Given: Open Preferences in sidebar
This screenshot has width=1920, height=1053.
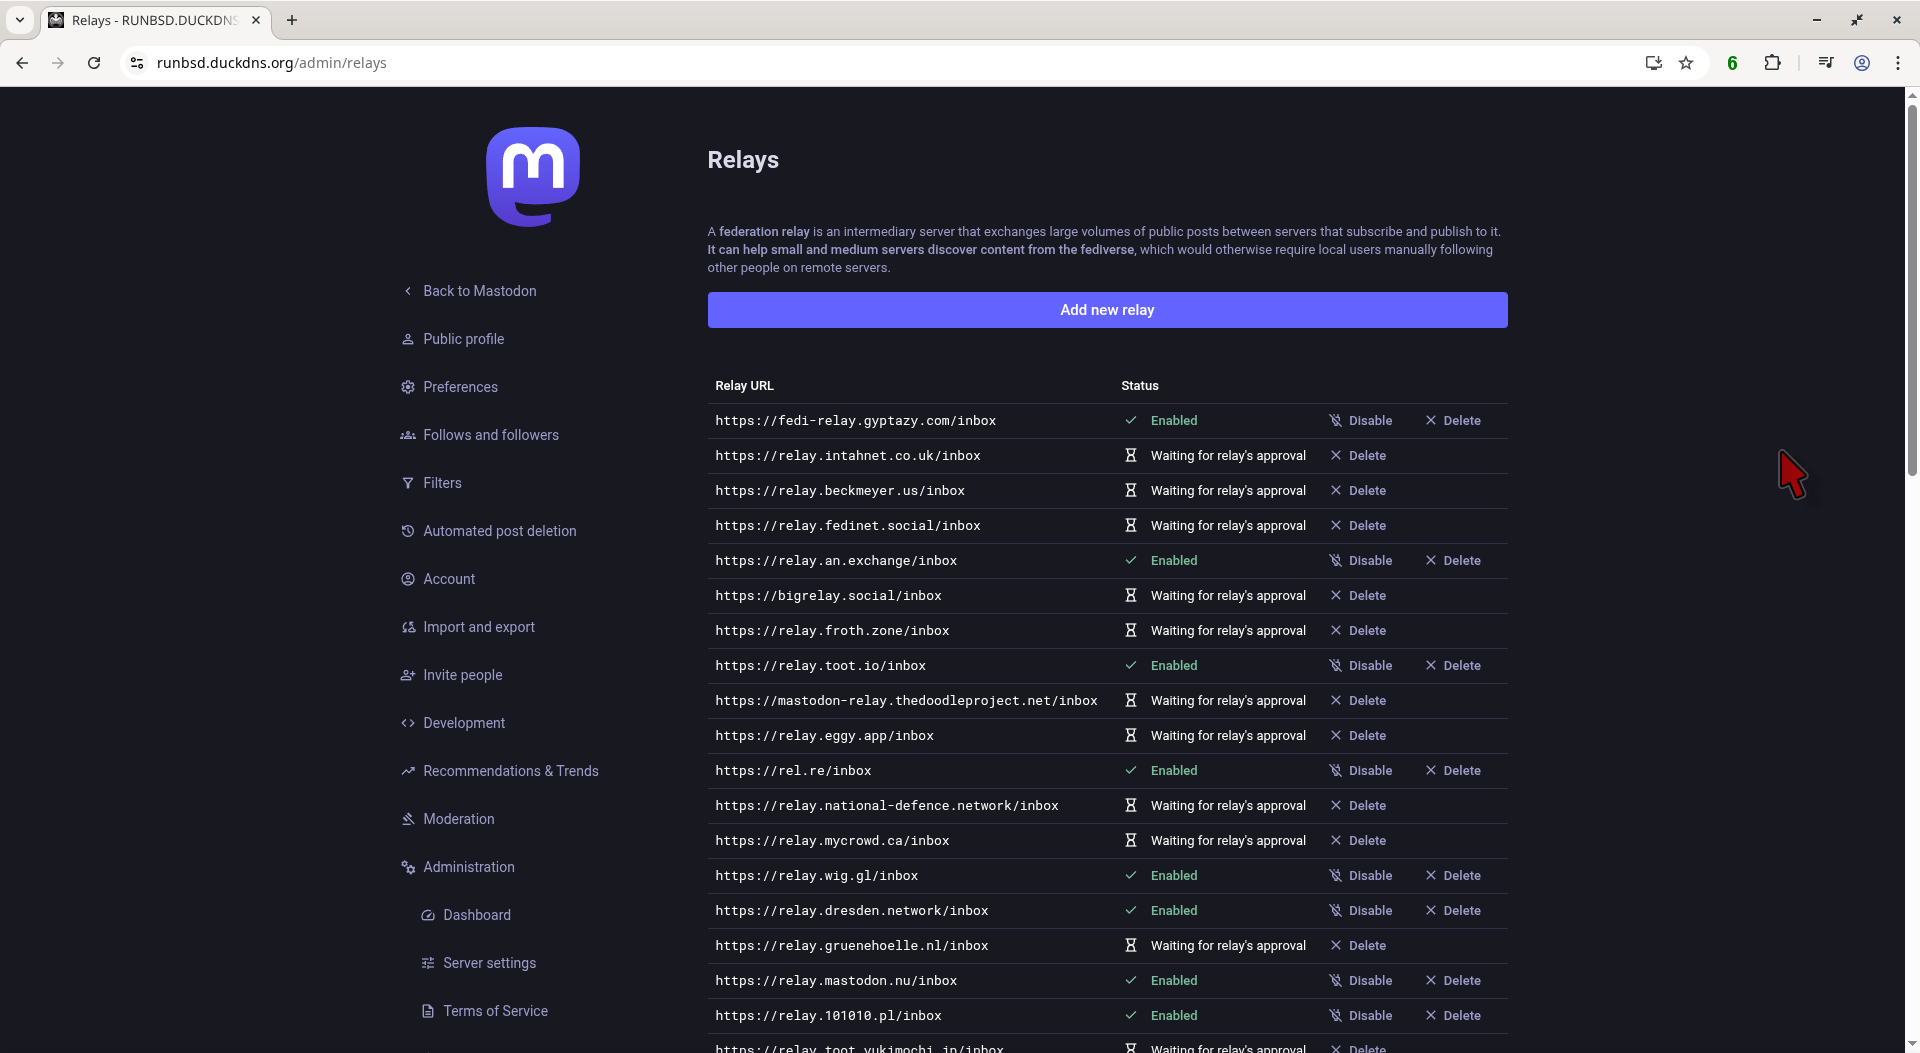Looking at the screenshot, I should 449,387.
